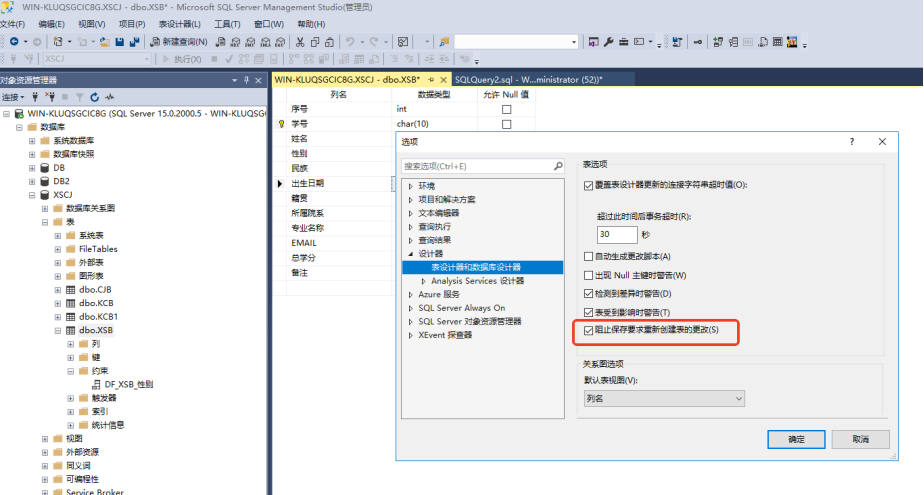Uncheck 阻止保存要求重新创建表的更改(S) checkbox

[x=588, y=330]
